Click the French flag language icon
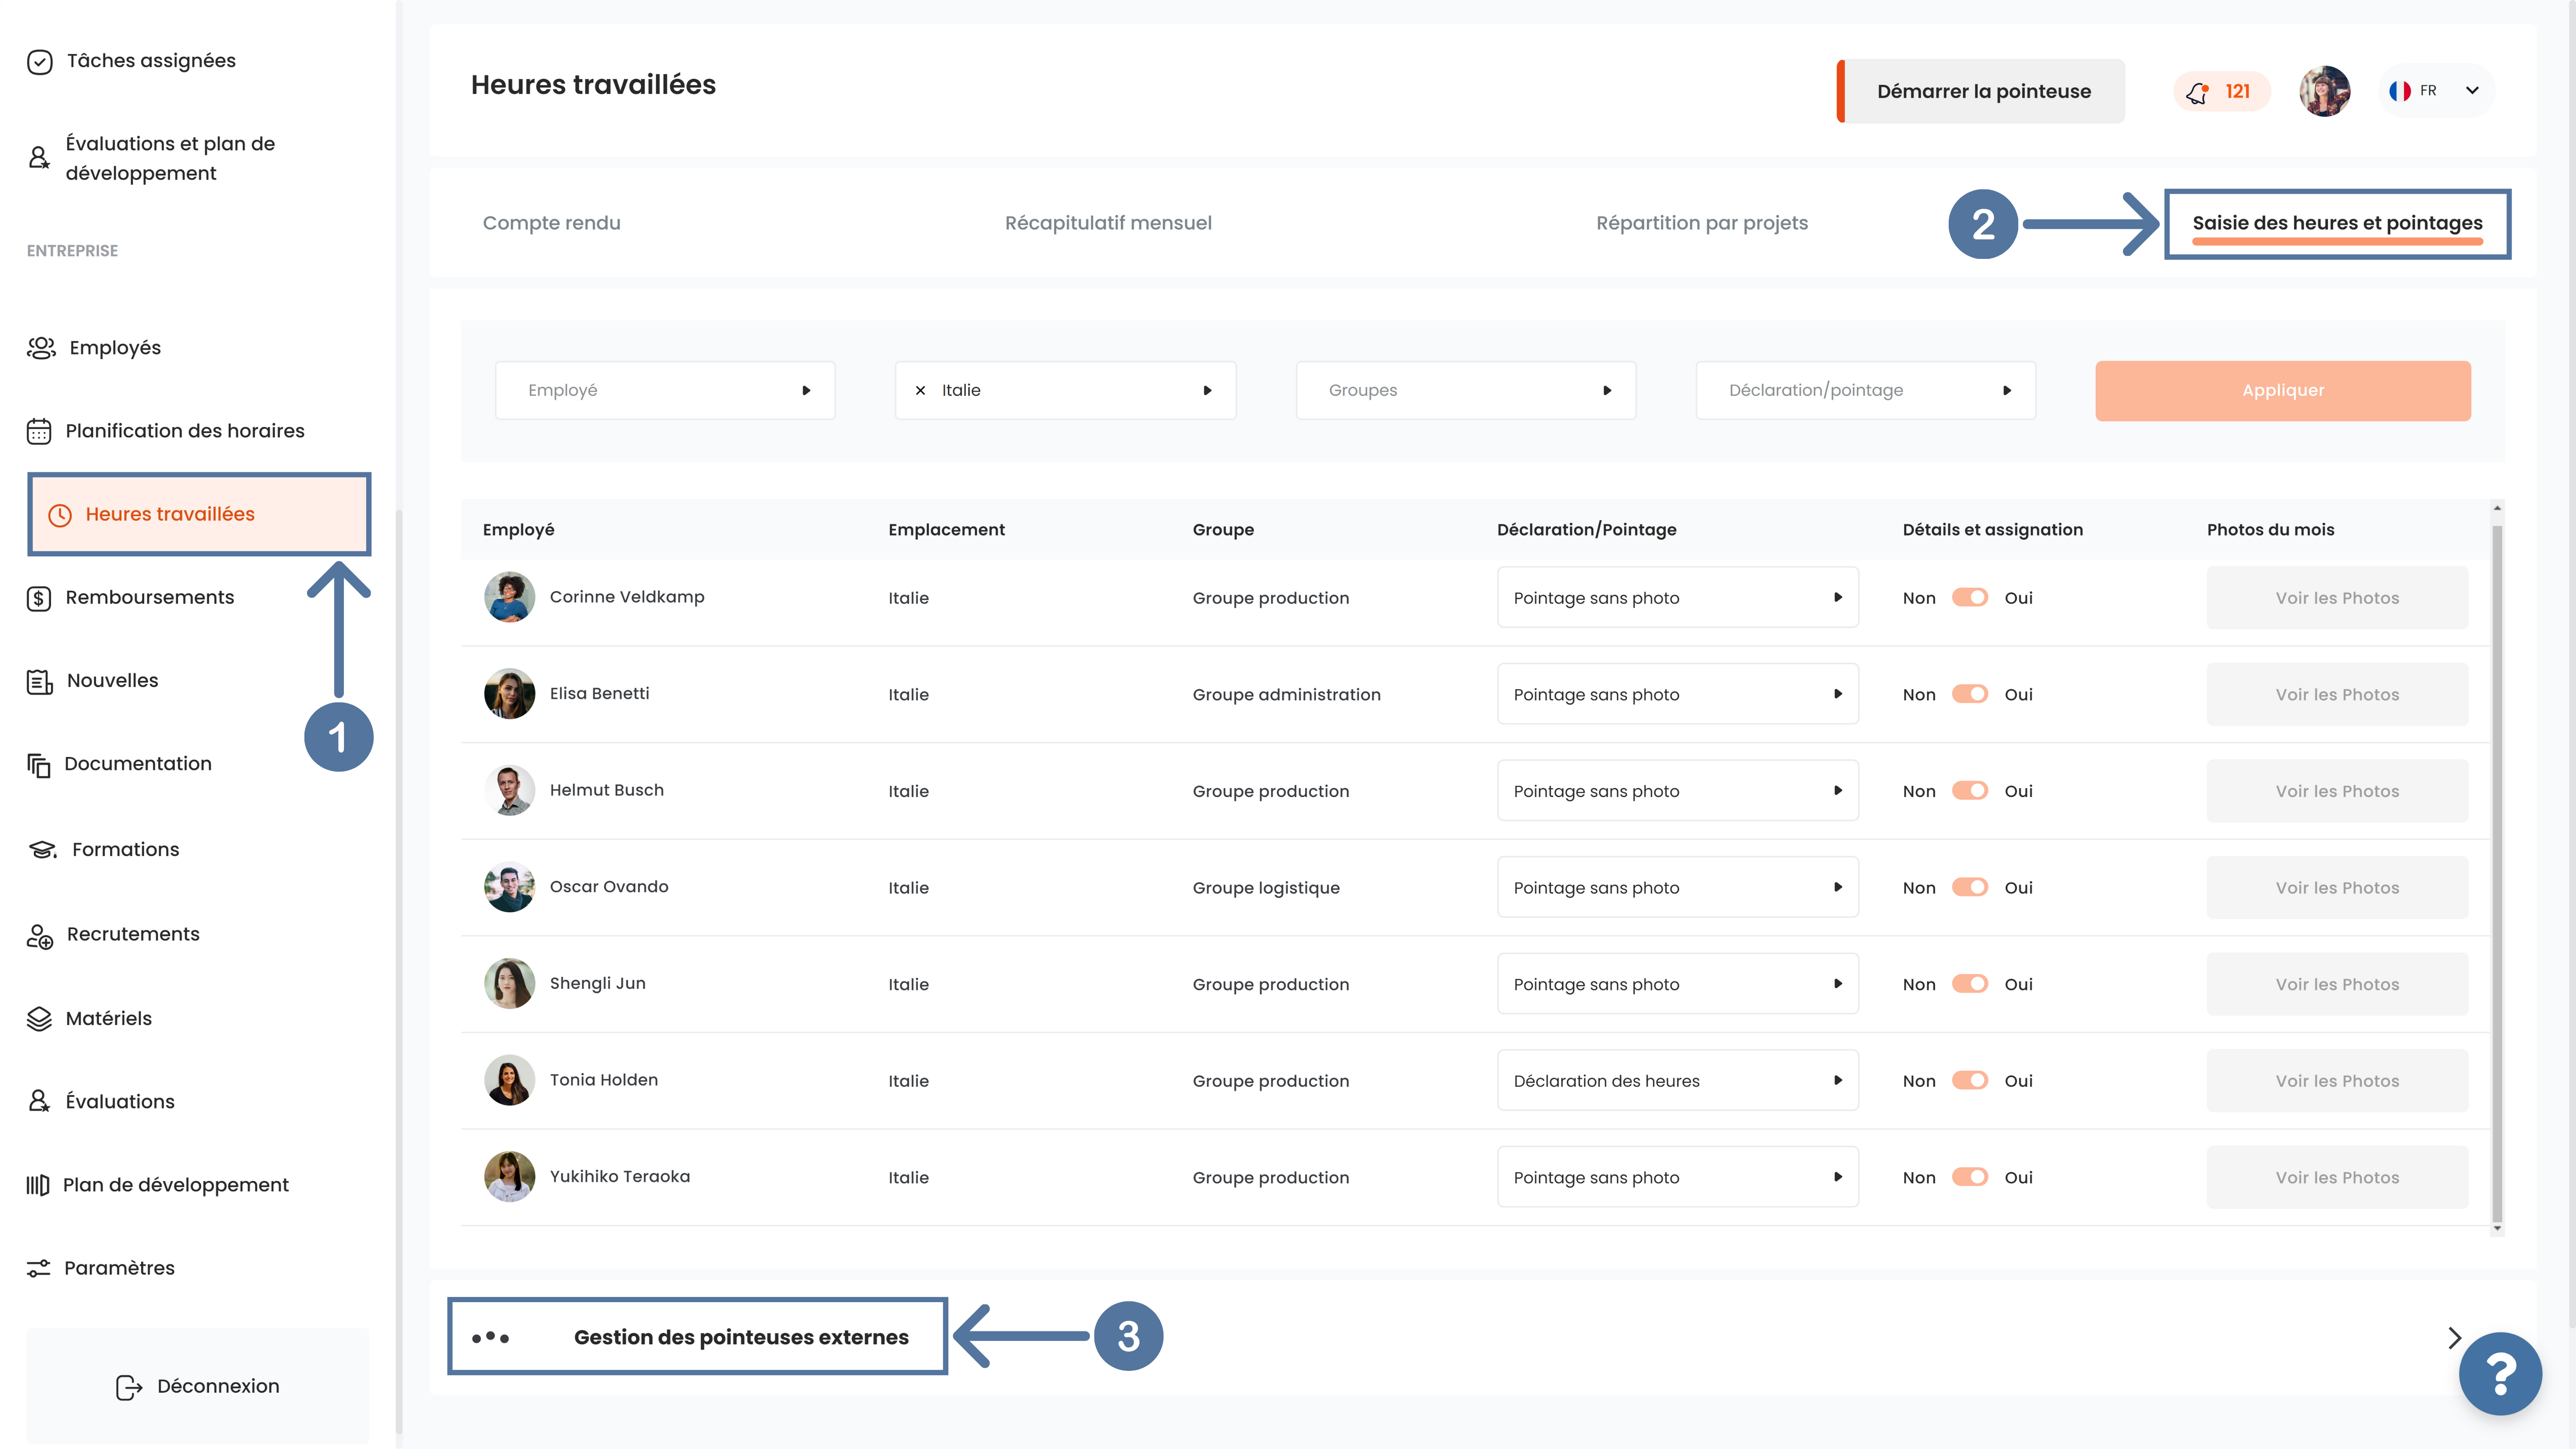Screen dimensions: 2576x1449 click(x=2399, y=91)
